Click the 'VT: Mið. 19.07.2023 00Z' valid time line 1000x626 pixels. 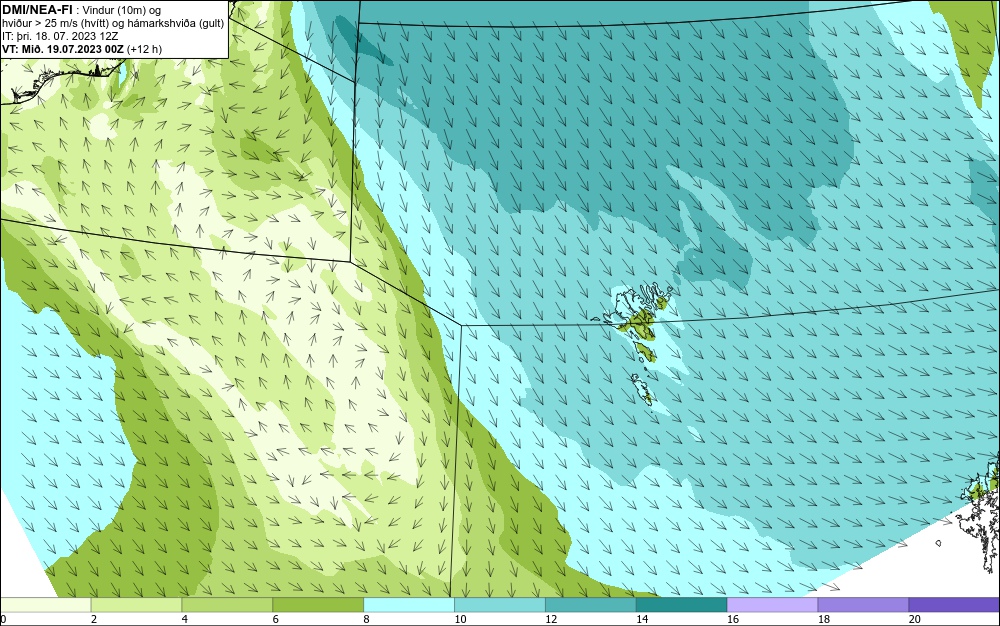(82, 49)
